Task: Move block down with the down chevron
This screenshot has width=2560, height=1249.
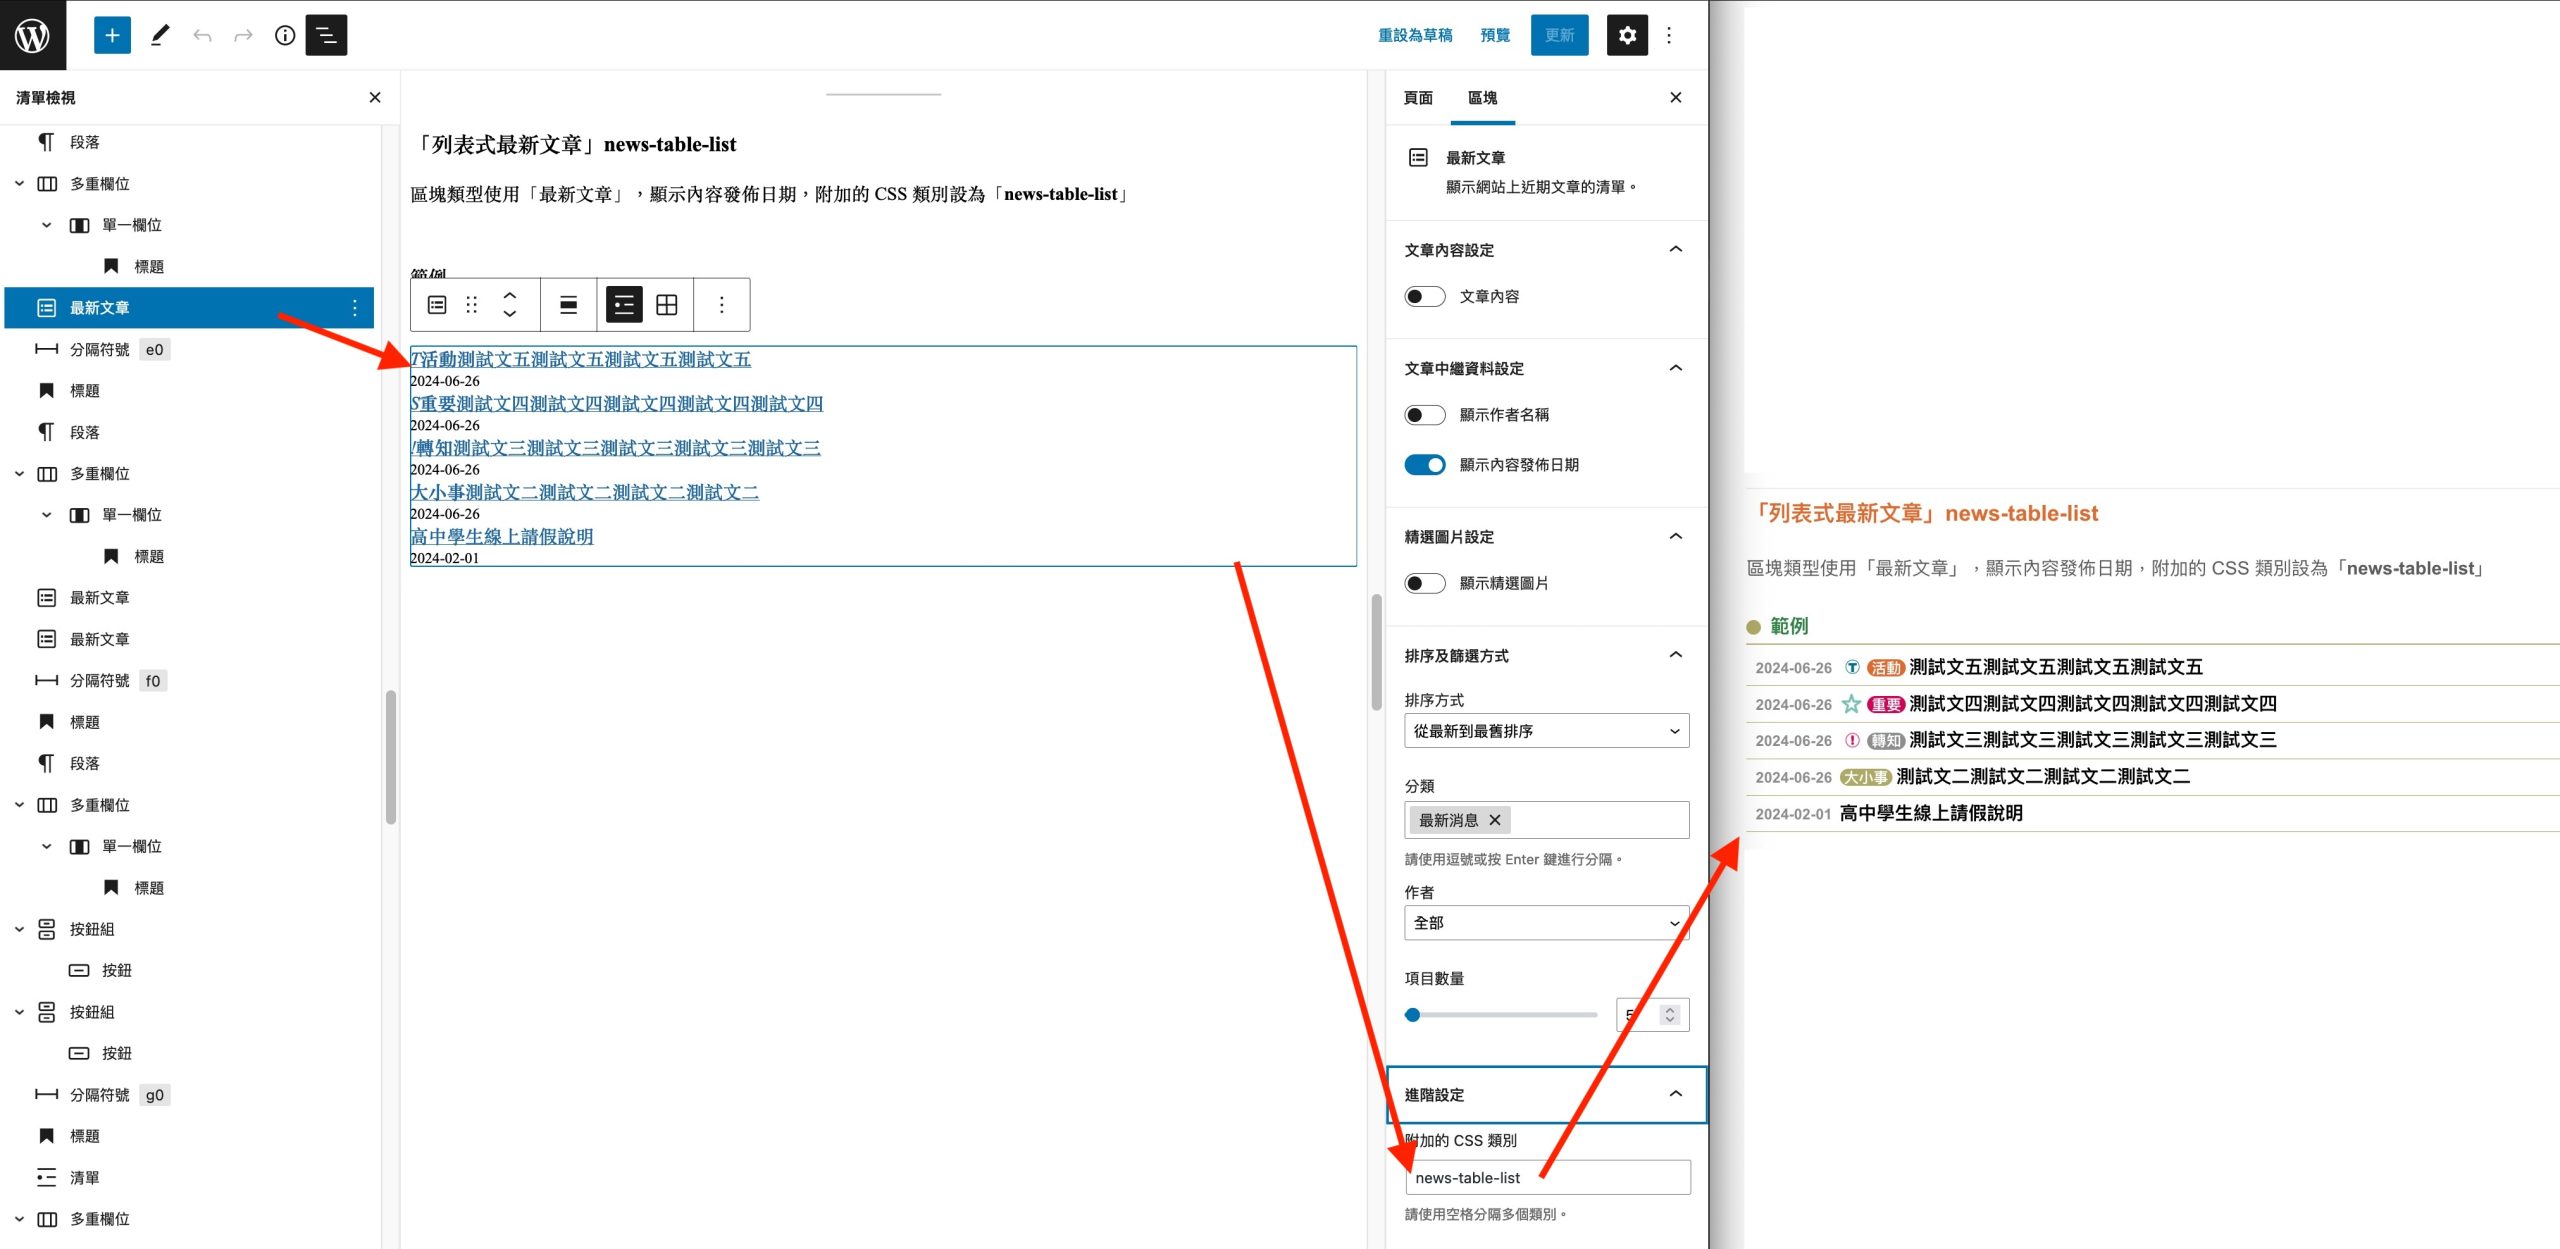Action: (510, 314)
